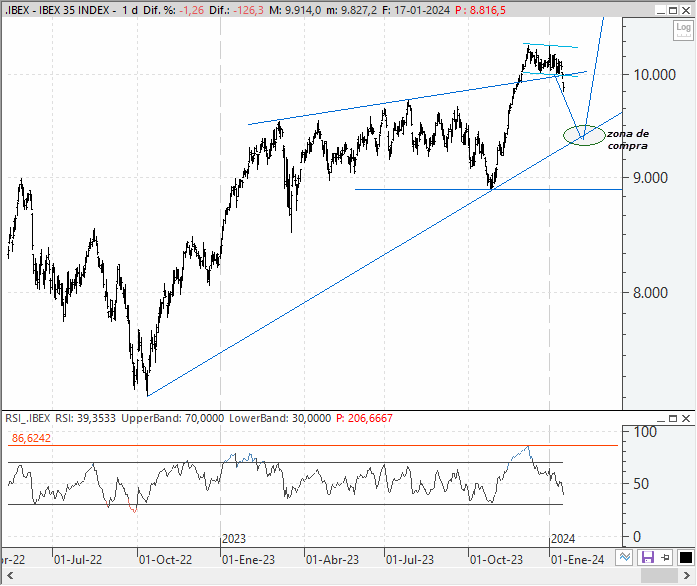
Task: Click the 8.000 price axis label
Action: pos(650,293)
